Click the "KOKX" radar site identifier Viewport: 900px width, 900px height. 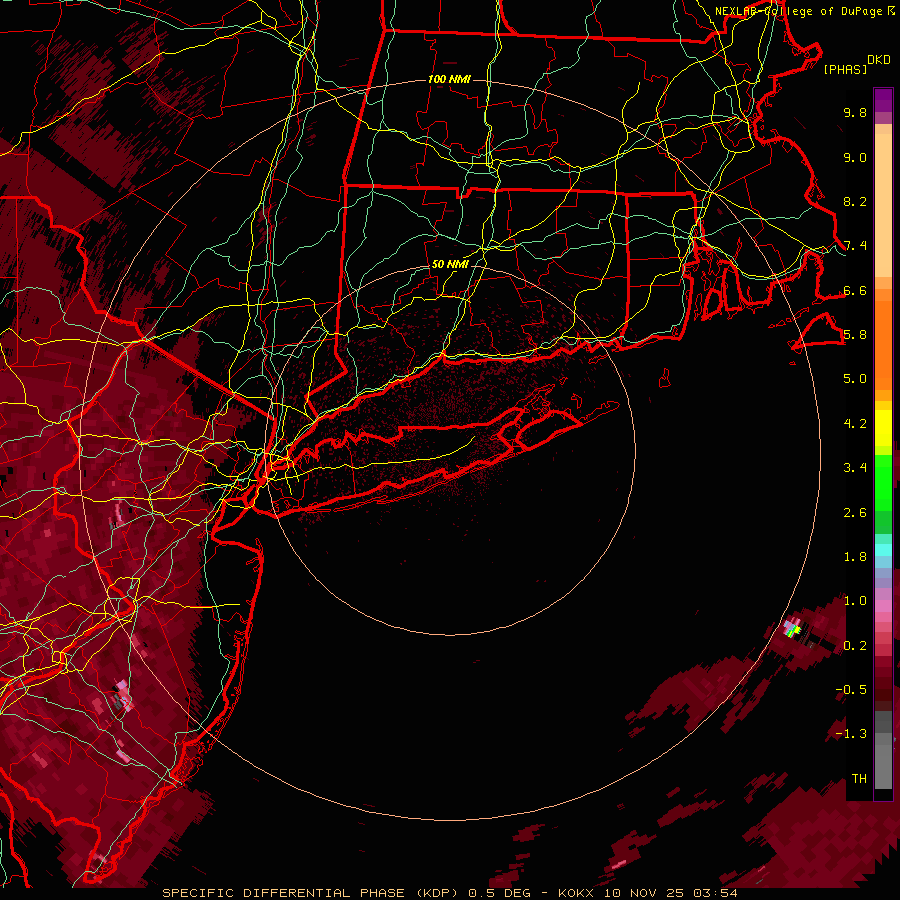click(576, 893)
